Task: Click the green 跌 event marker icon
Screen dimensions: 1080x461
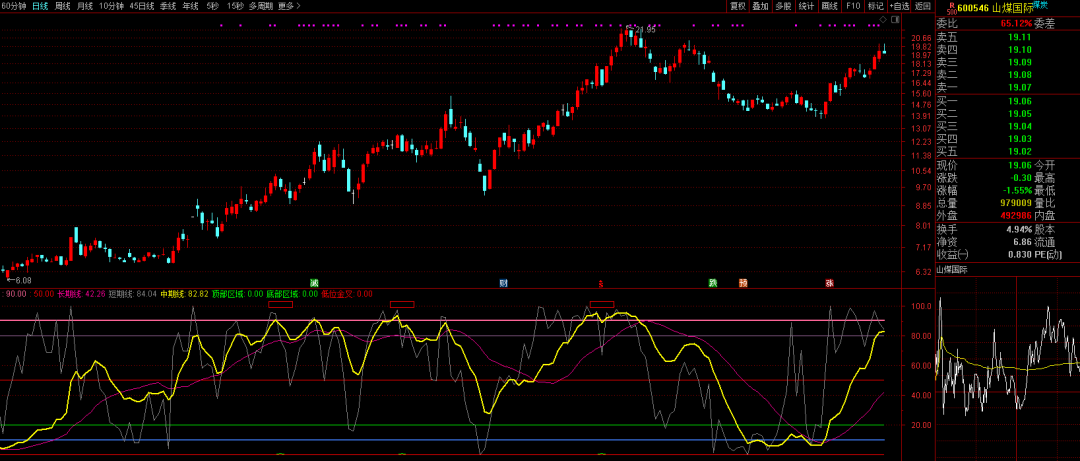Action: tap(713, 283)
